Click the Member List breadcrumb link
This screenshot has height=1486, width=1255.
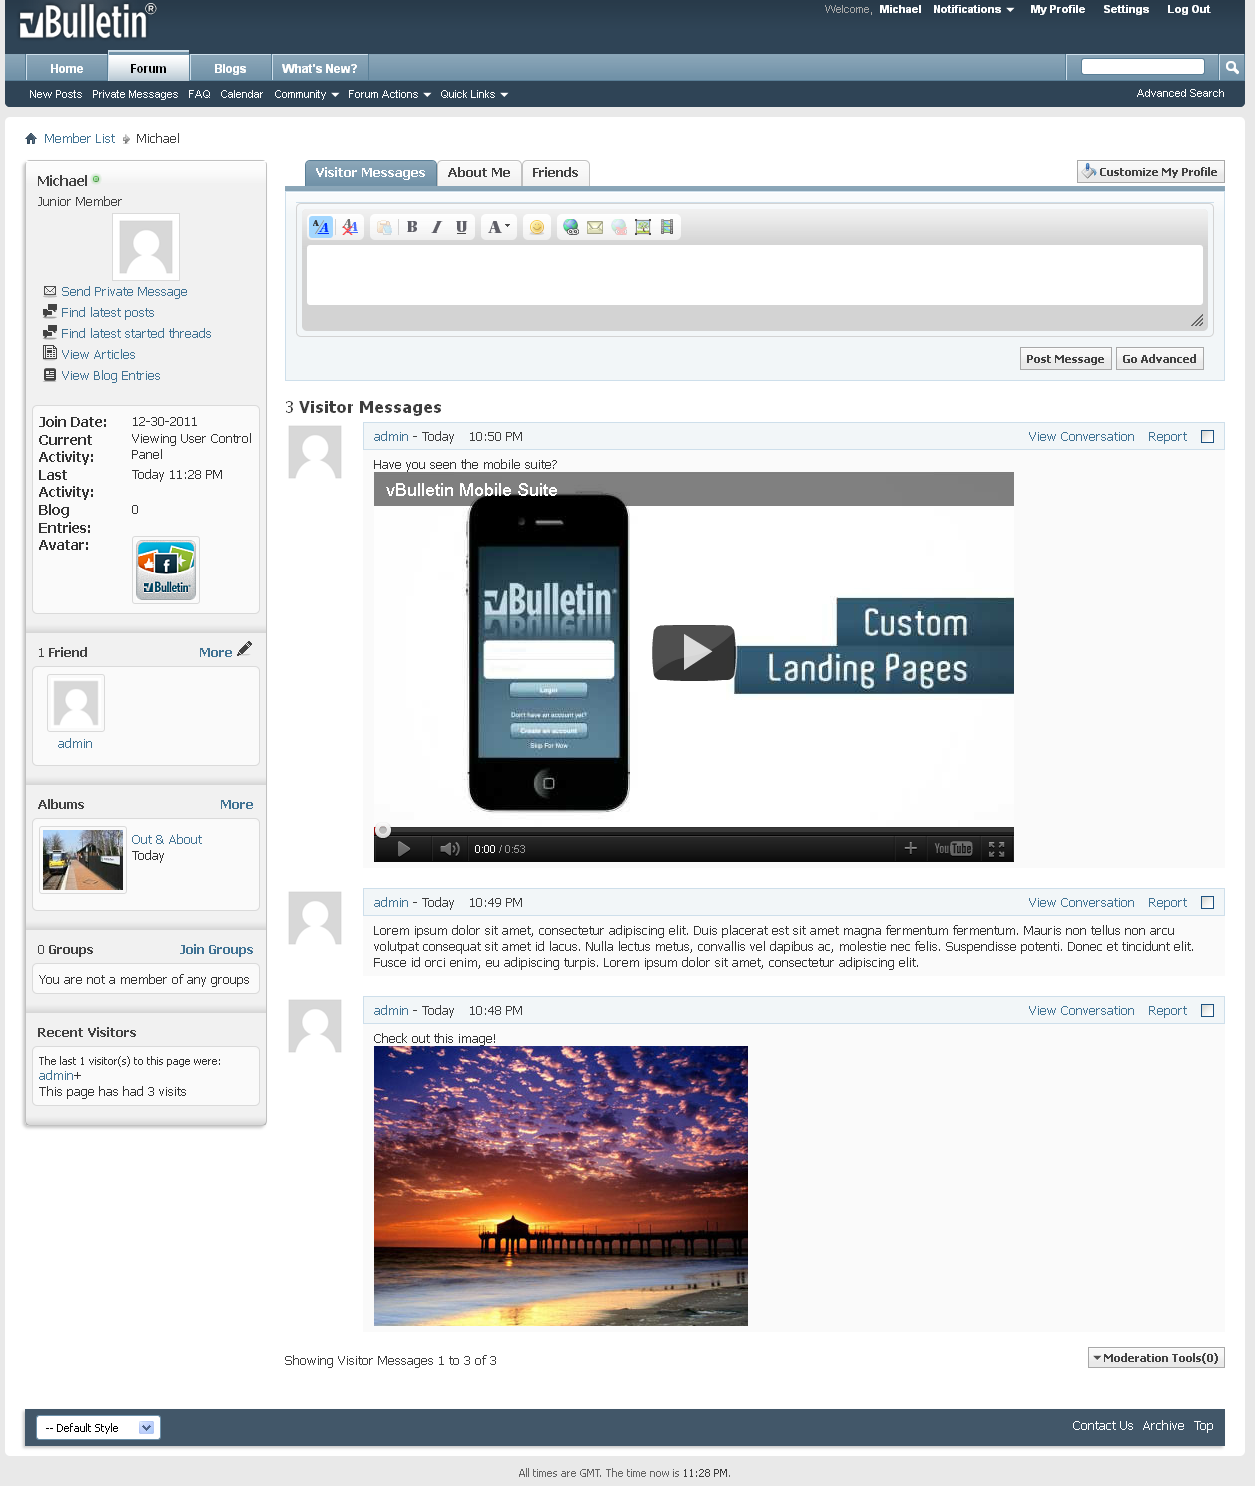click(79, 139)
